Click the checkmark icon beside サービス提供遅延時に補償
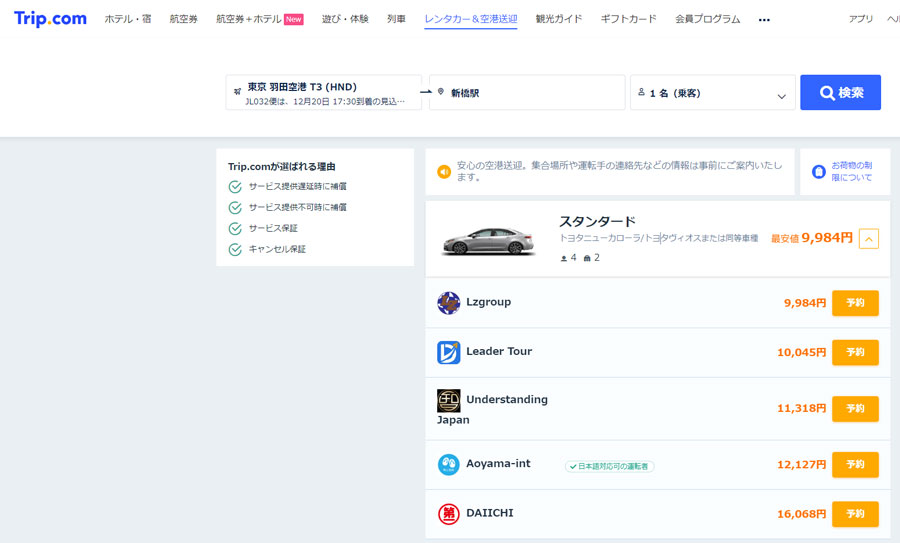The height and width of the screenshot is (543, 900). click(235, 187)
